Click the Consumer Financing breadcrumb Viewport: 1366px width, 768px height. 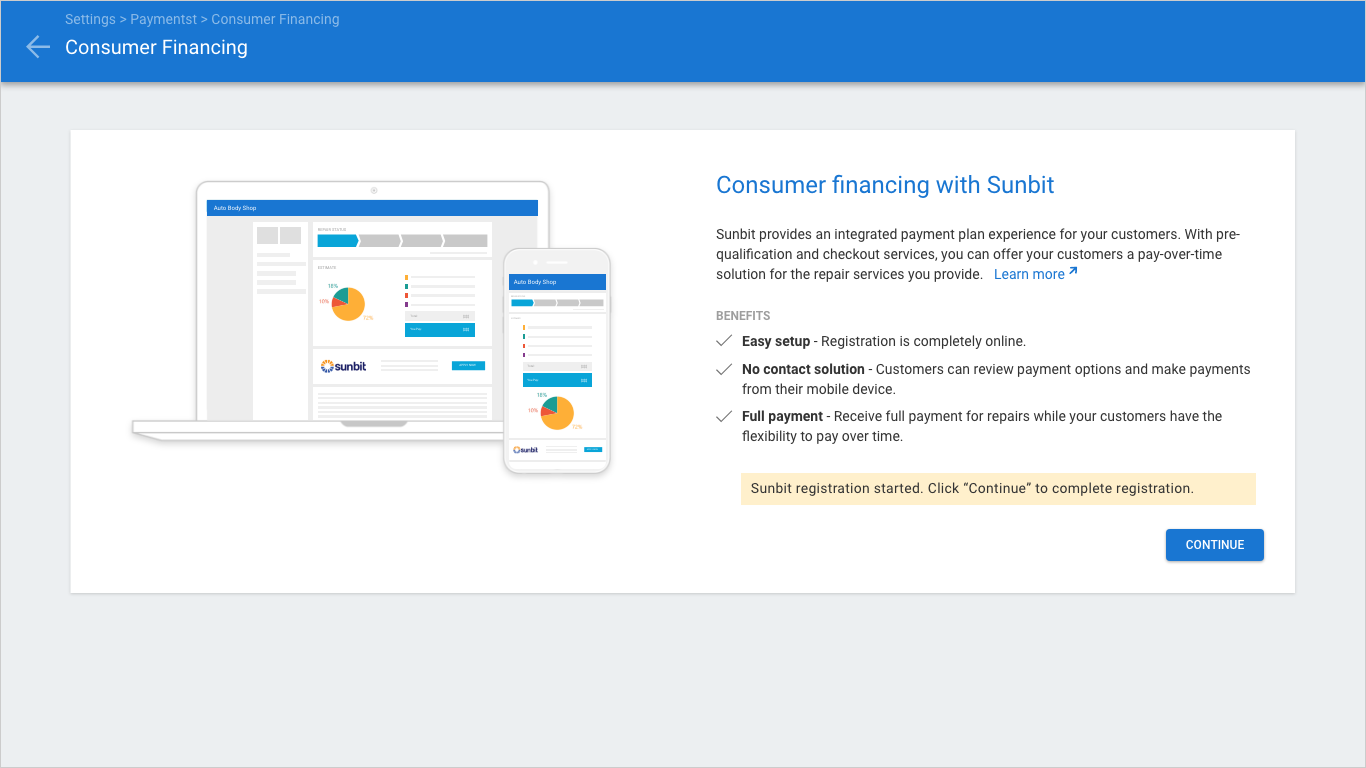[x=275, y=19]
